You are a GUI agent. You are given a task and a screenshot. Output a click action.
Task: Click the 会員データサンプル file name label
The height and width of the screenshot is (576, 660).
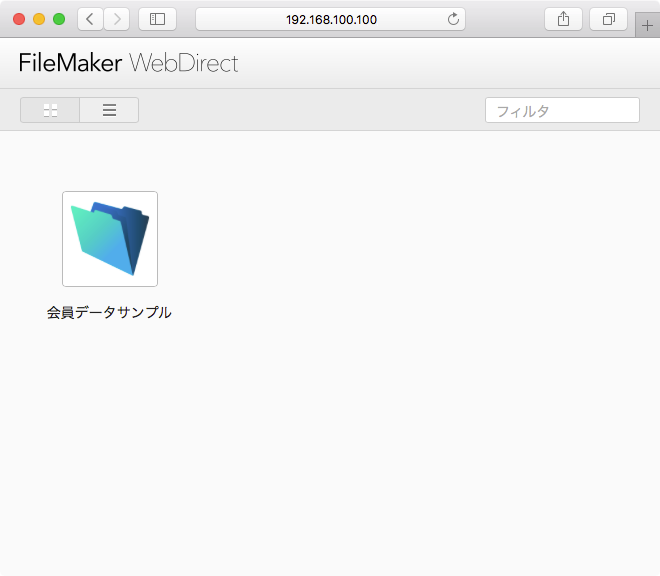click(x=109, y=312)
